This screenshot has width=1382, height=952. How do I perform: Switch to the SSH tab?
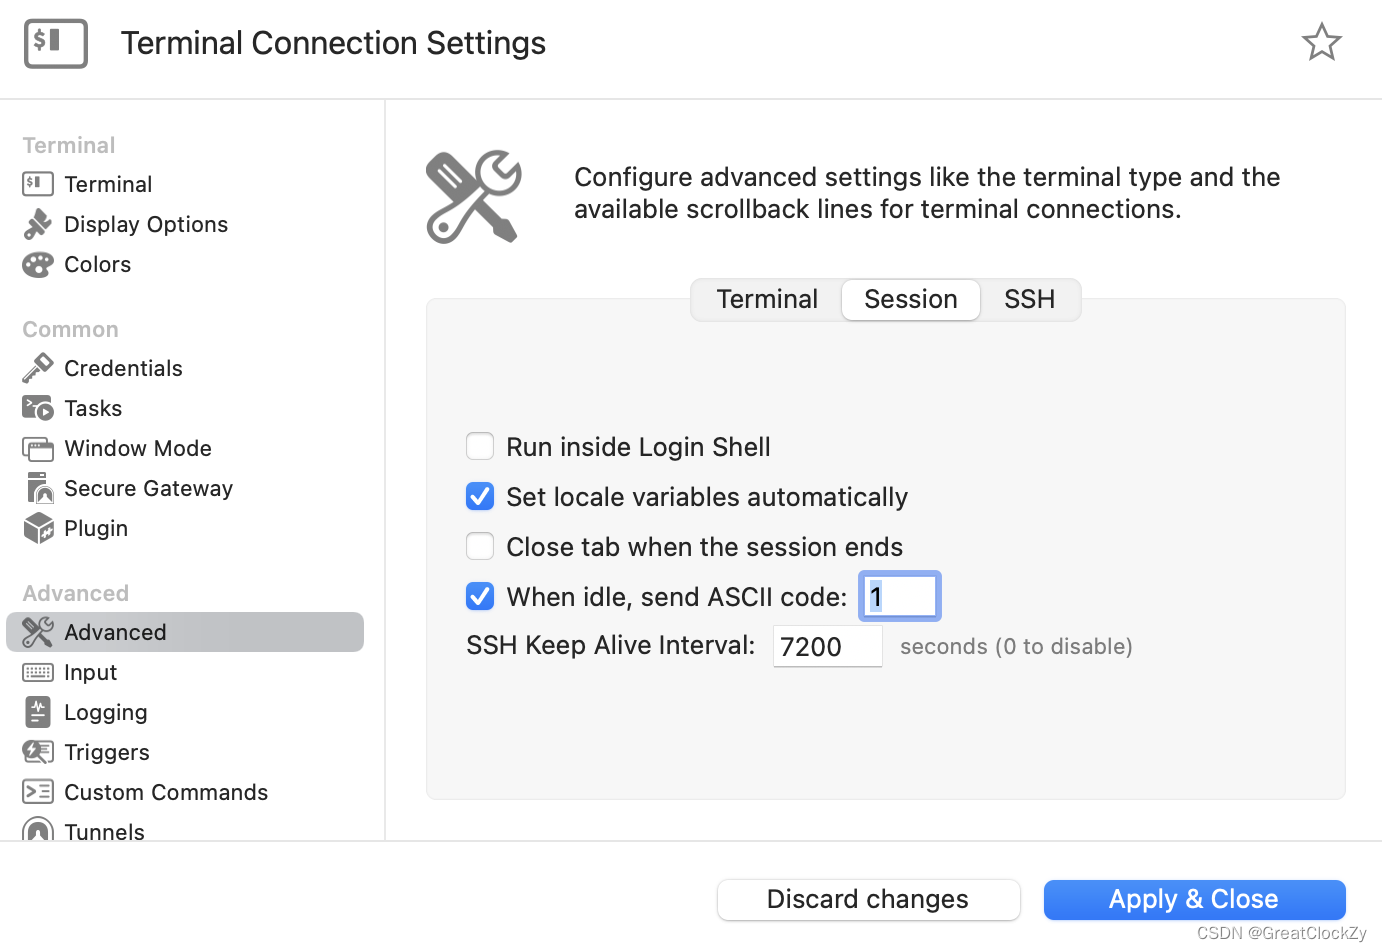[1029, 299]
